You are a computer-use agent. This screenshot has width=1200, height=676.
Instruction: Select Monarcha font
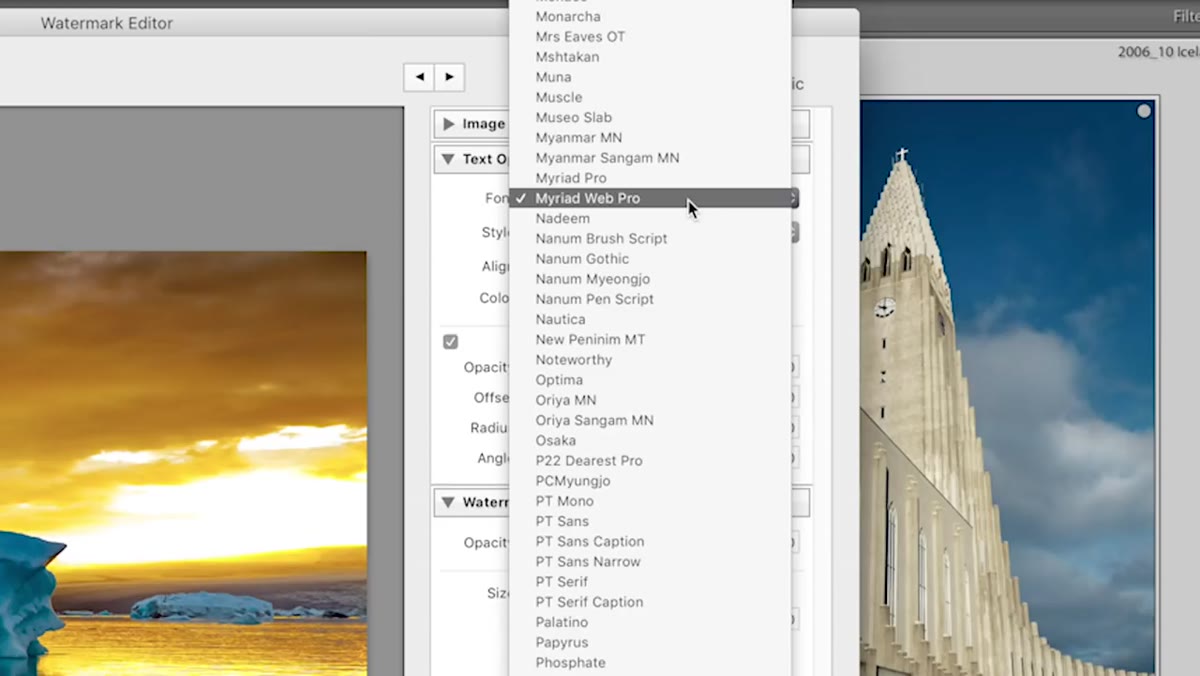pyautogui.click(x=650, y=16)
